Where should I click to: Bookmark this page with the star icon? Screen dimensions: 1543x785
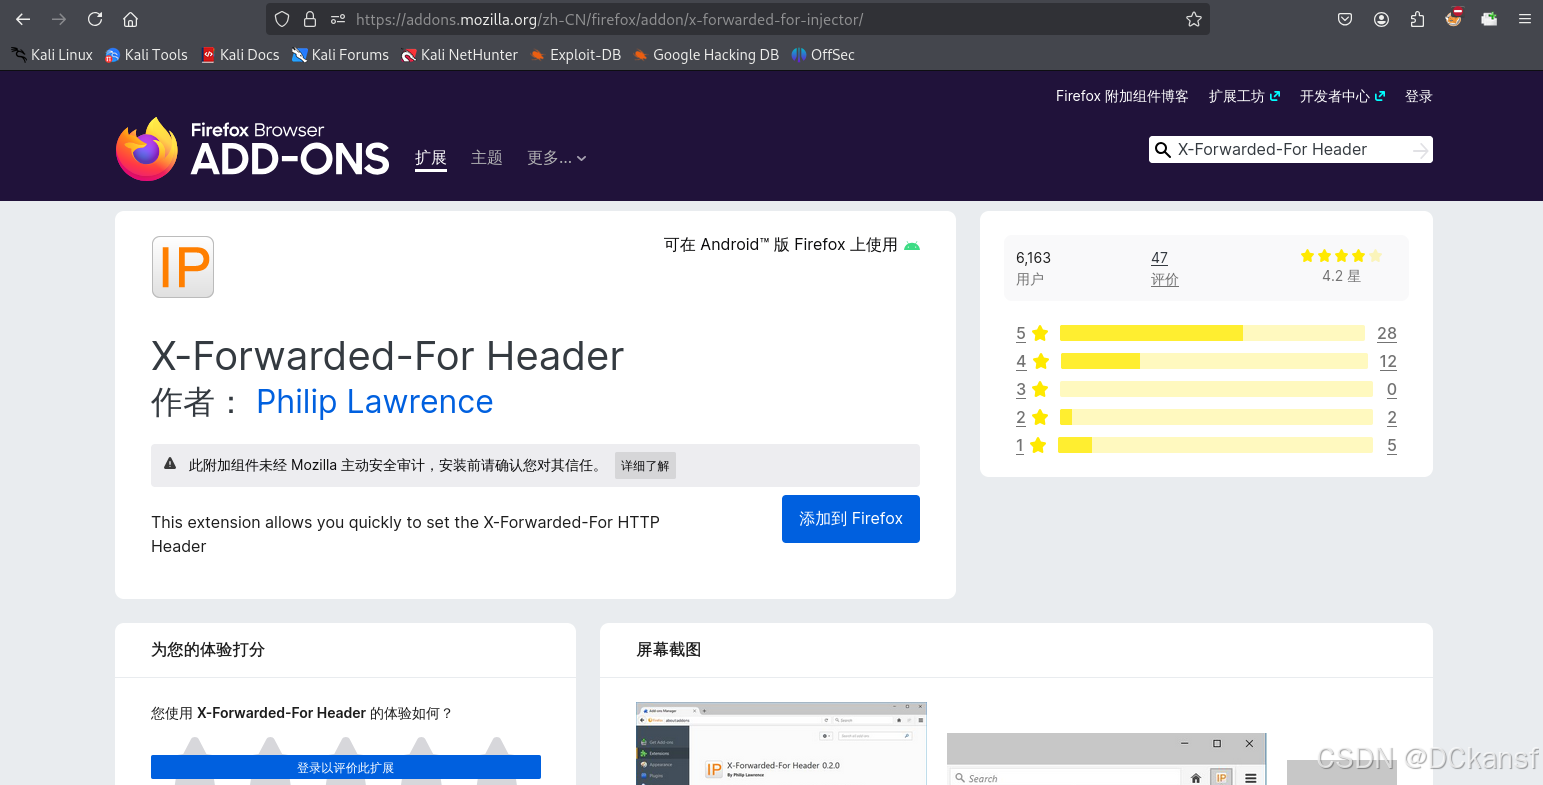point(1193,19)
